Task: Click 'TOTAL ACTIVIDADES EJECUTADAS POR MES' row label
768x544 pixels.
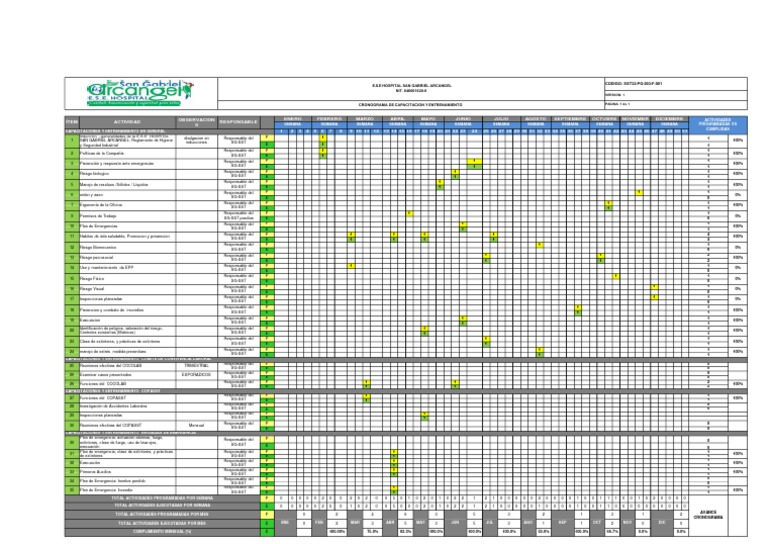Action: pyautogui.click(x=163, y=523)
